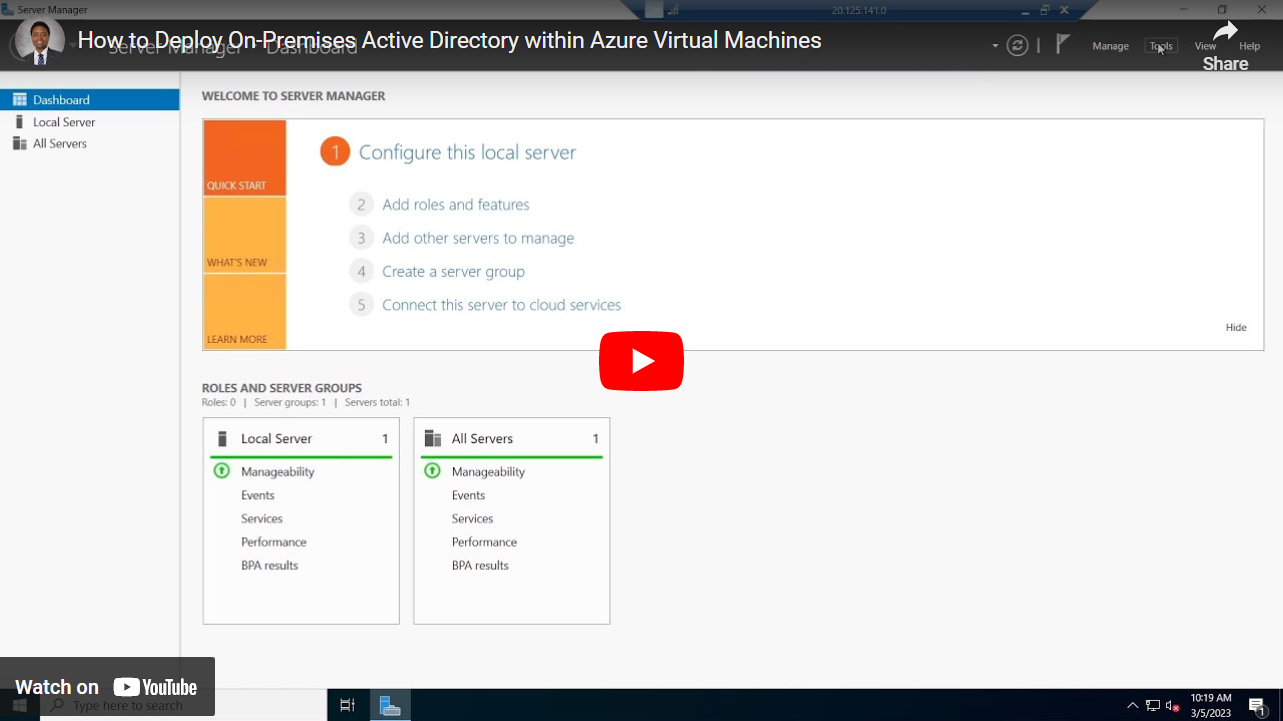
Task: Hide the Welcome to Server Manager tile
Action: tap(1236, 327)
